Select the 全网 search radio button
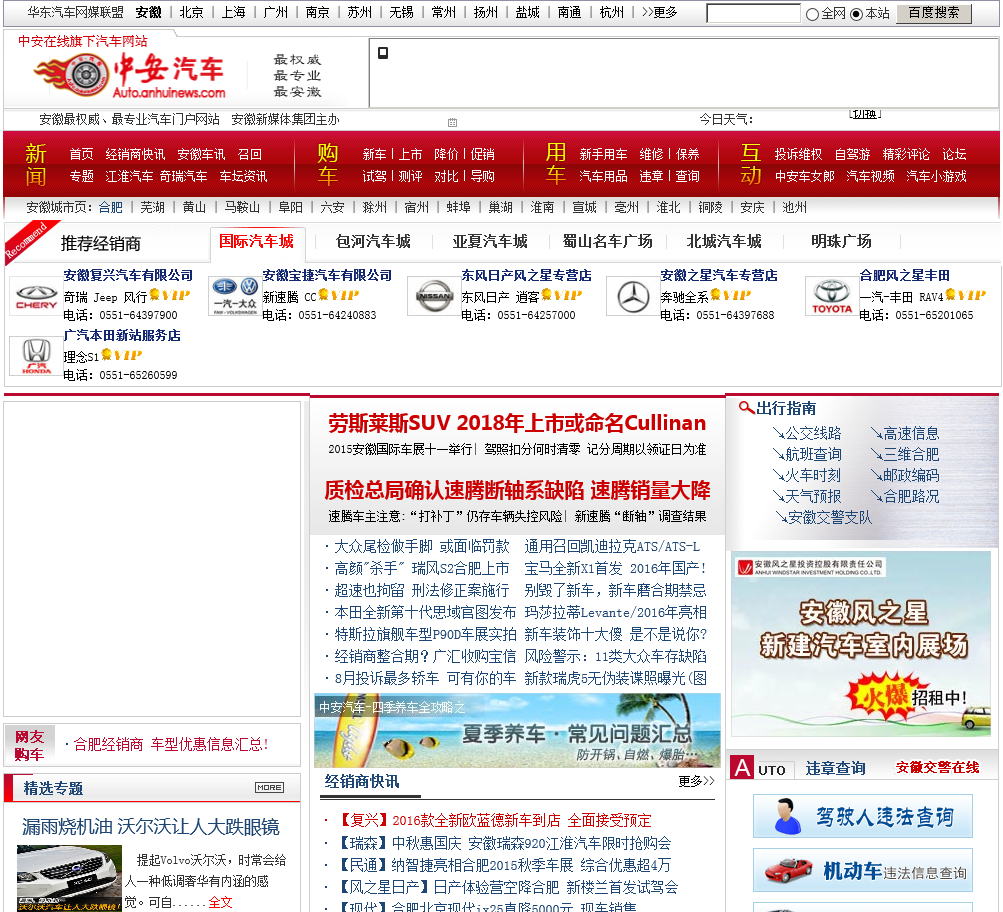 pyautogui.click(x=812, y=14)
